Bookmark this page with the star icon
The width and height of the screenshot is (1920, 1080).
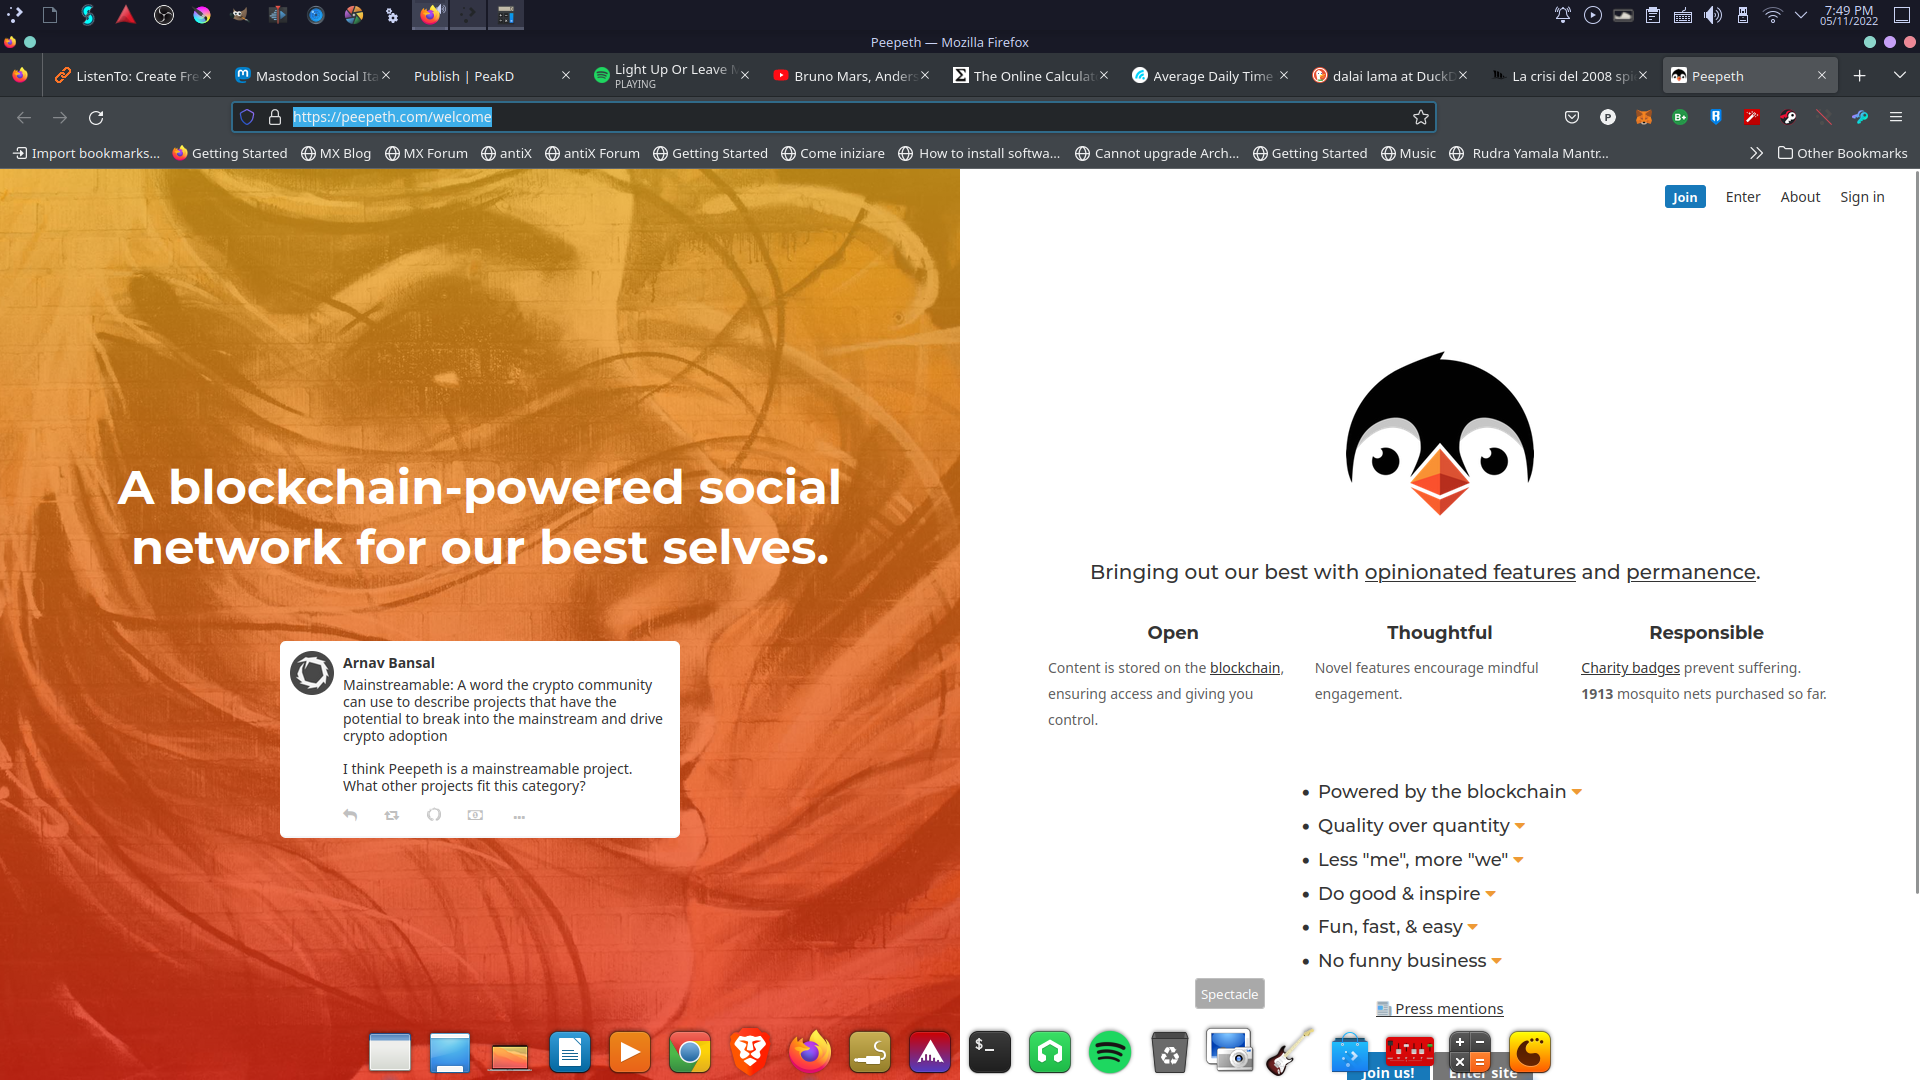coord(1420,118)
